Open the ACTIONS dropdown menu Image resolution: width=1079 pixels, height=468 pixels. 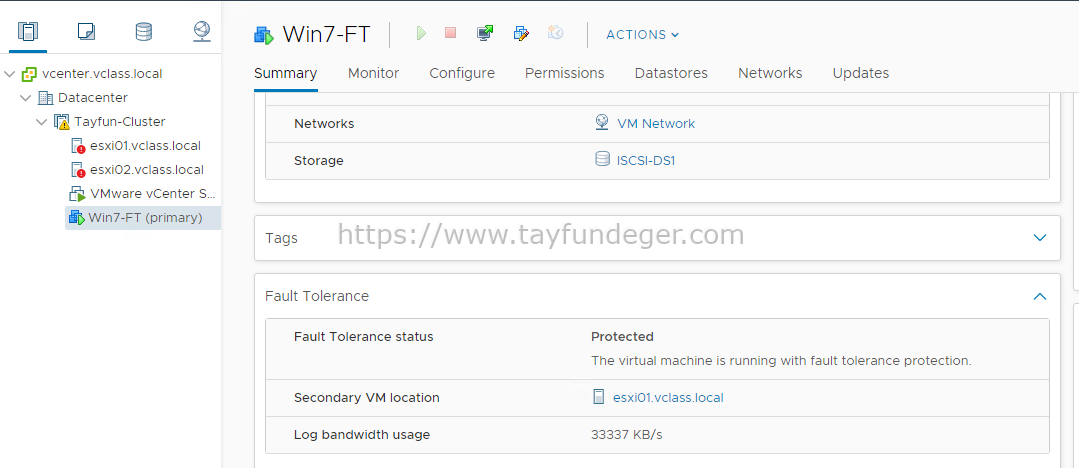(643, 34)
